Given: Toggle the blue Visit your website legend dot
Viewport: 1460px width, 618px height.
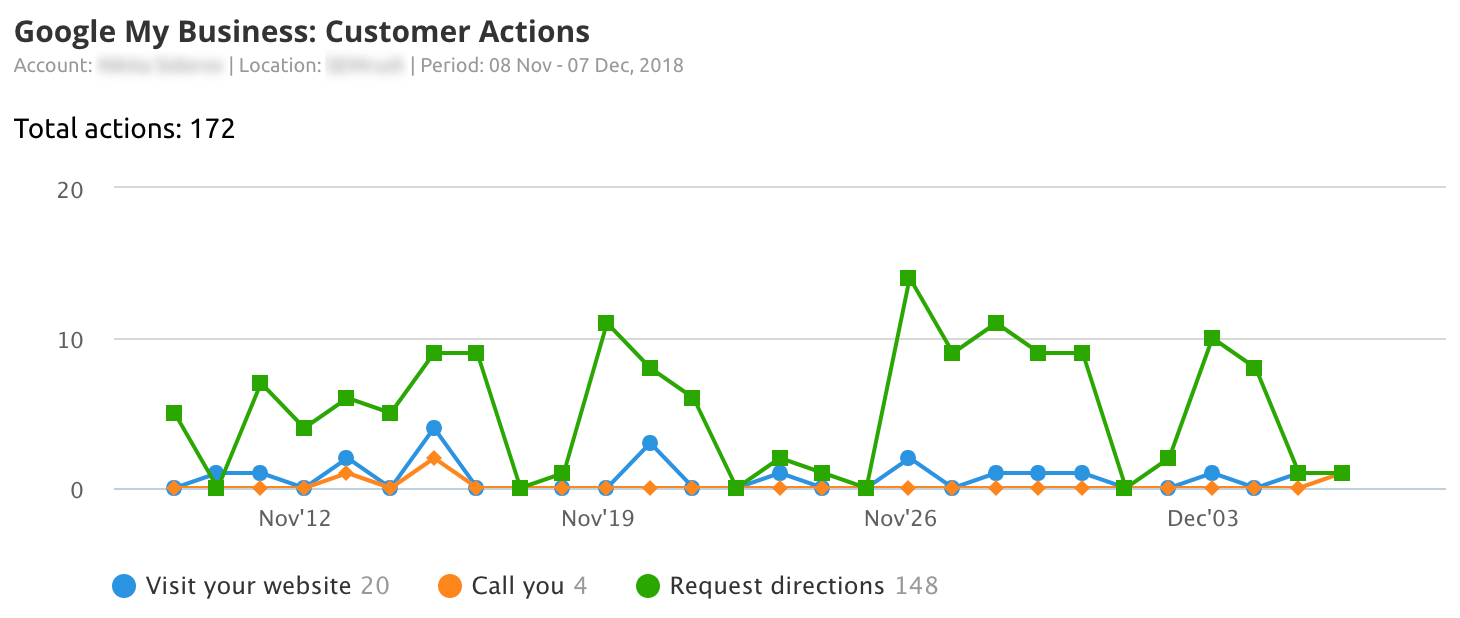Looking at the screenshot, I should click(x=124, y=586).
